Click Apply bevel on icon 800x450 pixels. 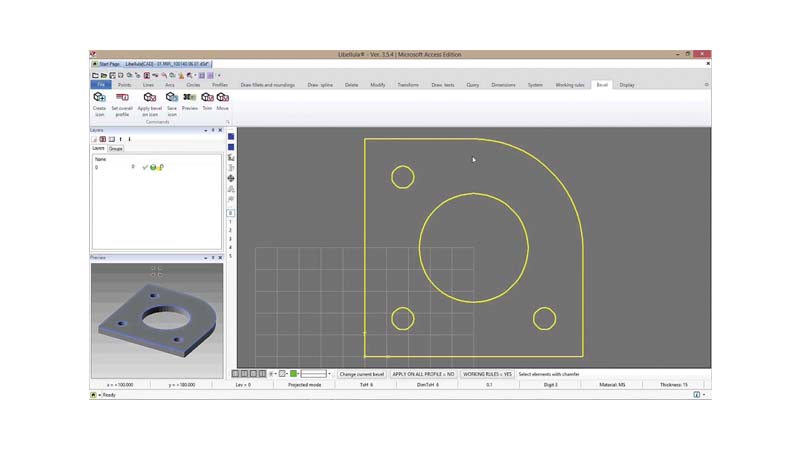tap(149, 102)
